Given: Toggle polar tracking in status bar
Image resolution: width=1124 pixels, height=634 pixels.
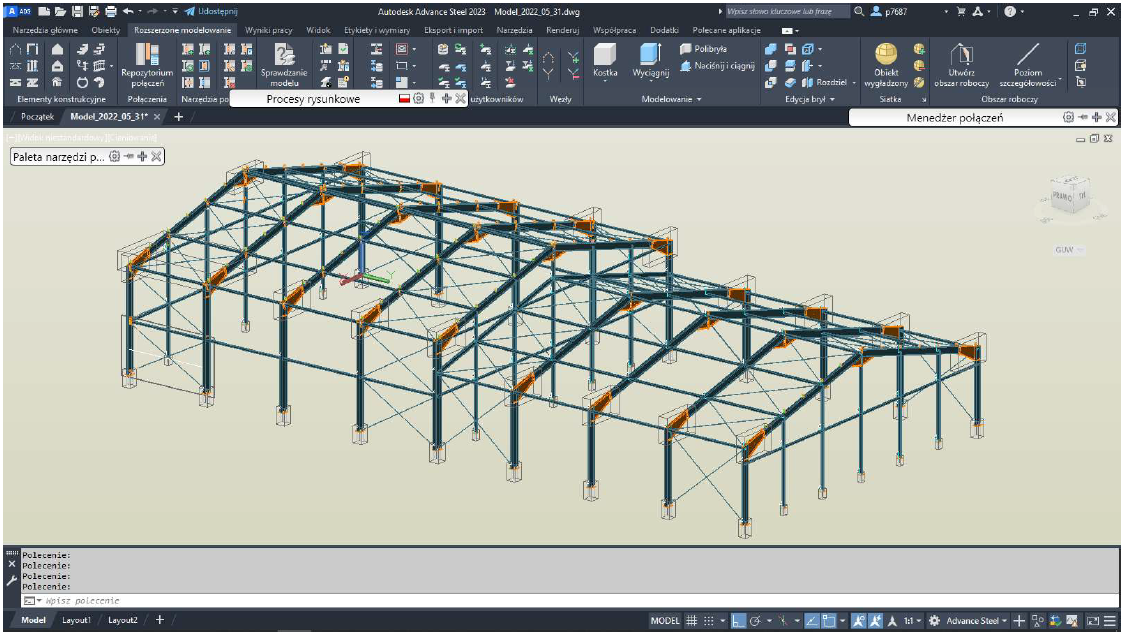Looking at the screenshot, I should click(756, 621).
